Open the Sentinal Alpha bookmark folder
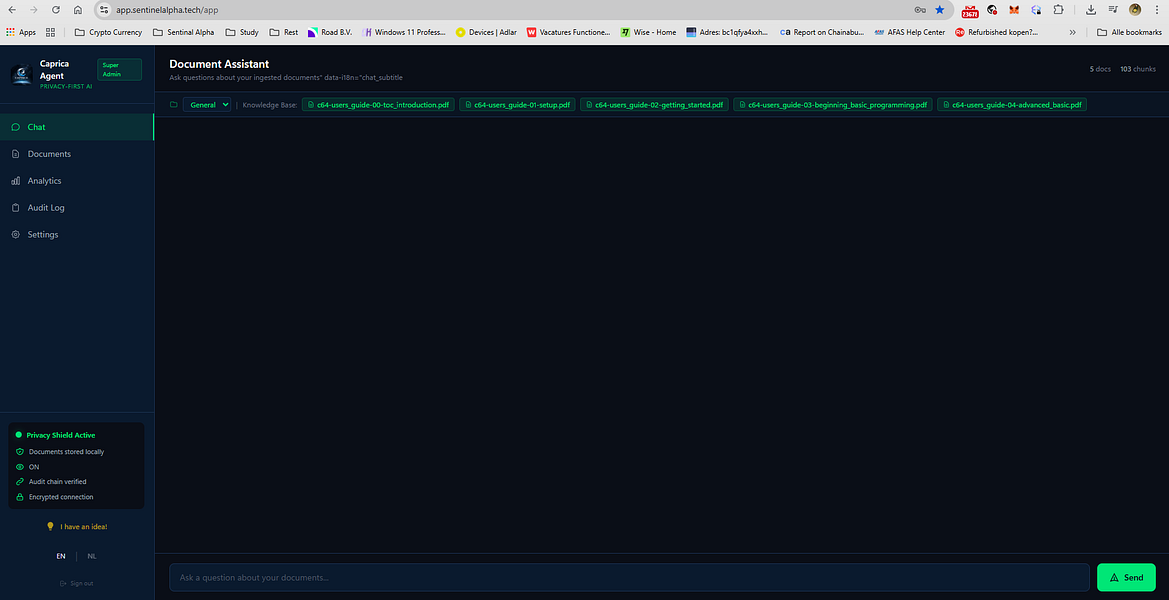 (x=183, y=32)
